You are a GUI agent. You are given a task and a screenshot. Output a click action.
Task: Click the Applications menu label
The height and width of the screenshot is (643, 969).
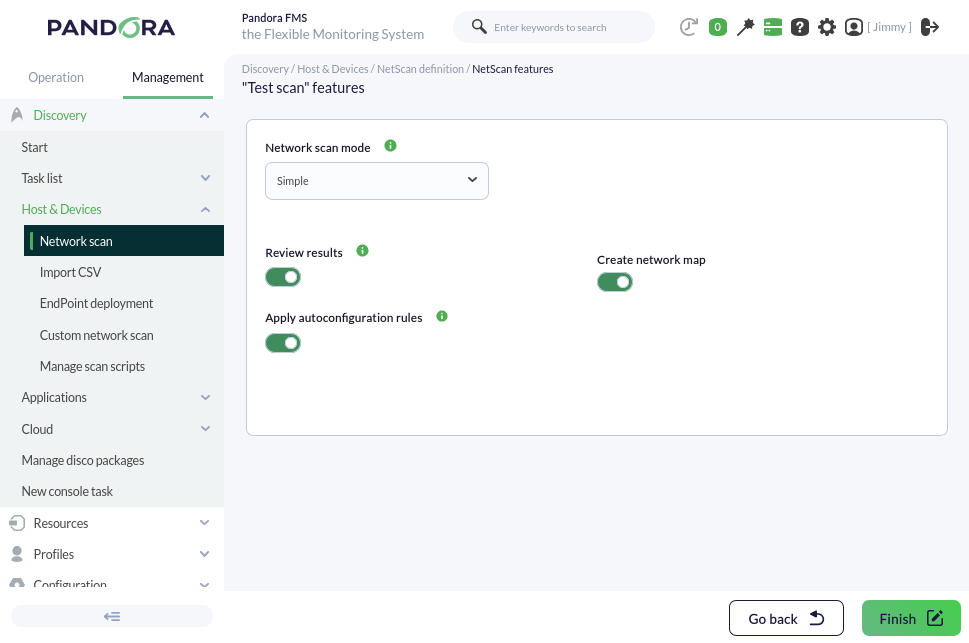(x=54, y=397)
